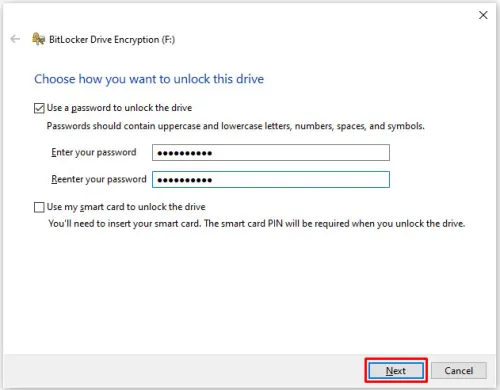Image resolution: width=500 pixels, height=390 pixels.
Task: Click the smart card PIN description text
Action: 257,223
